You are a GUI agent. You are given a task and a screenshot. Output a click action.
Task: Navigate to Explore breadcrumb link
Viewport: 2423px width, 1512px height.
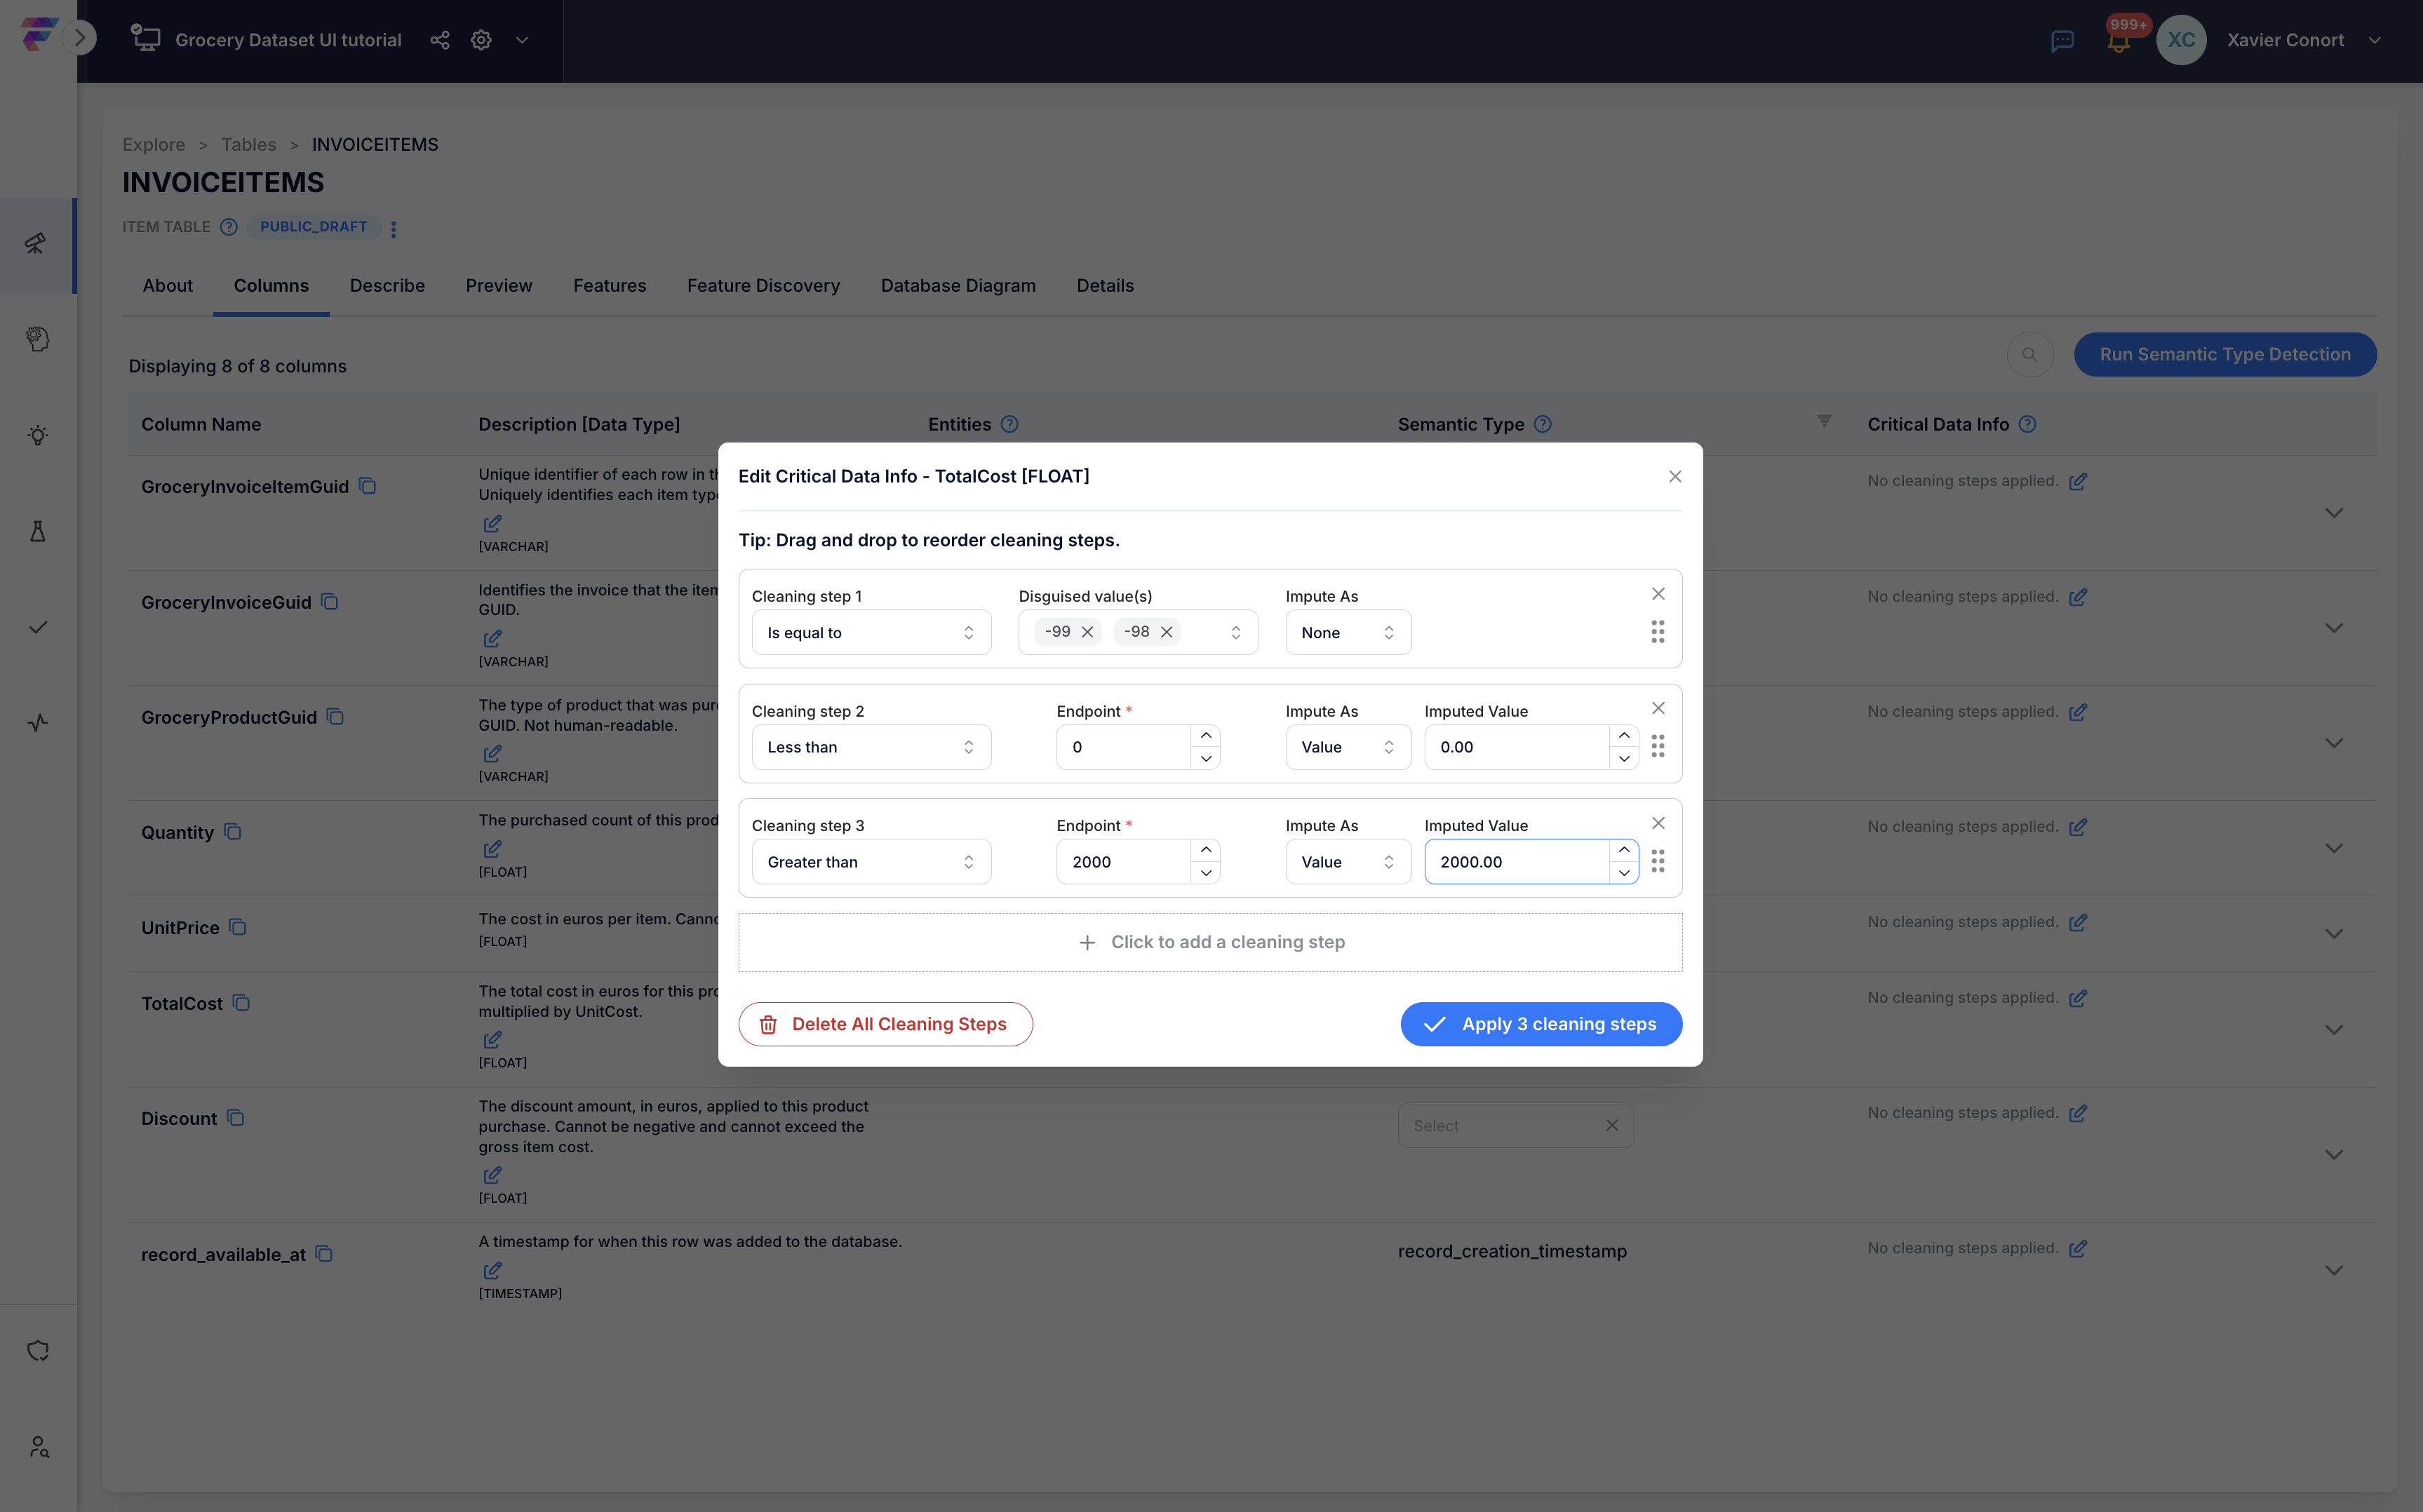(x=154, y=145)
